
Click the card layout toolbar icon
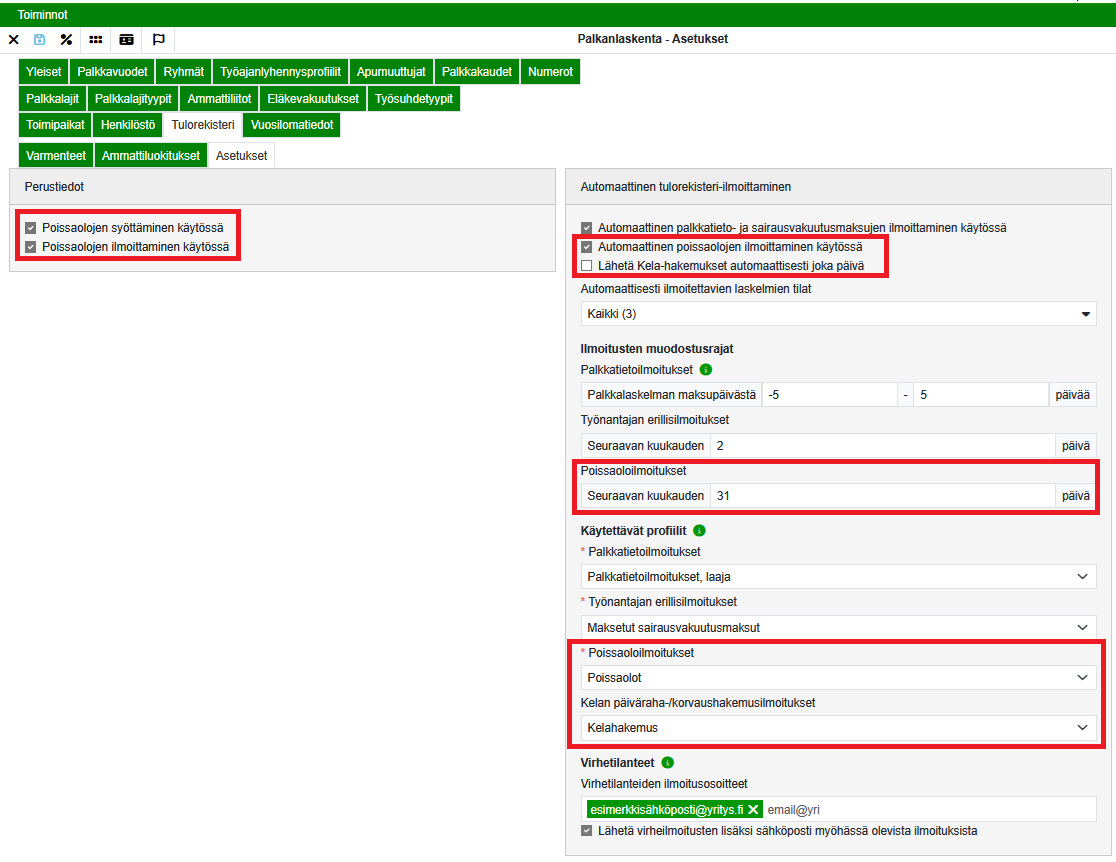[126, 39]
